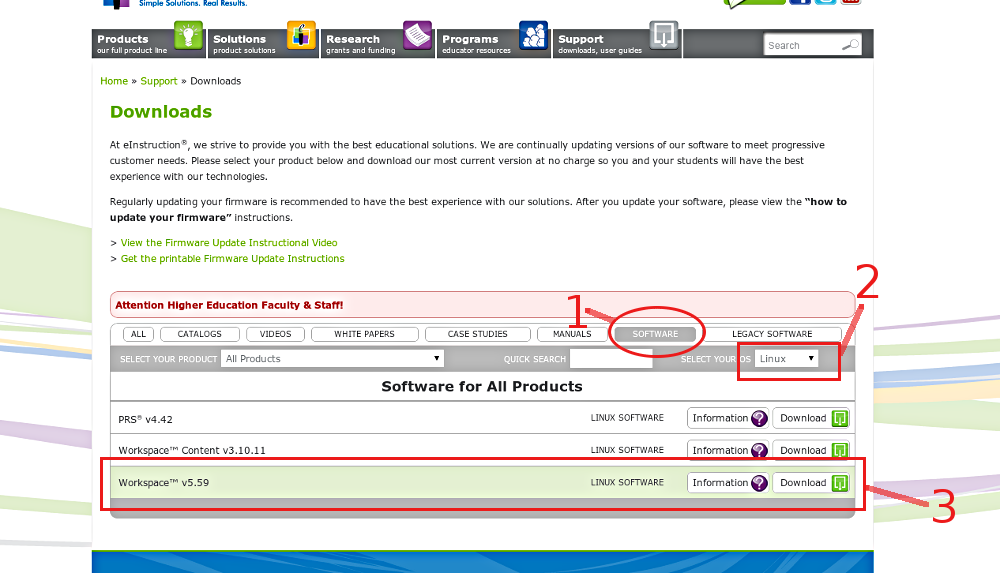Click the Quick Search input field

coord(611,359)
